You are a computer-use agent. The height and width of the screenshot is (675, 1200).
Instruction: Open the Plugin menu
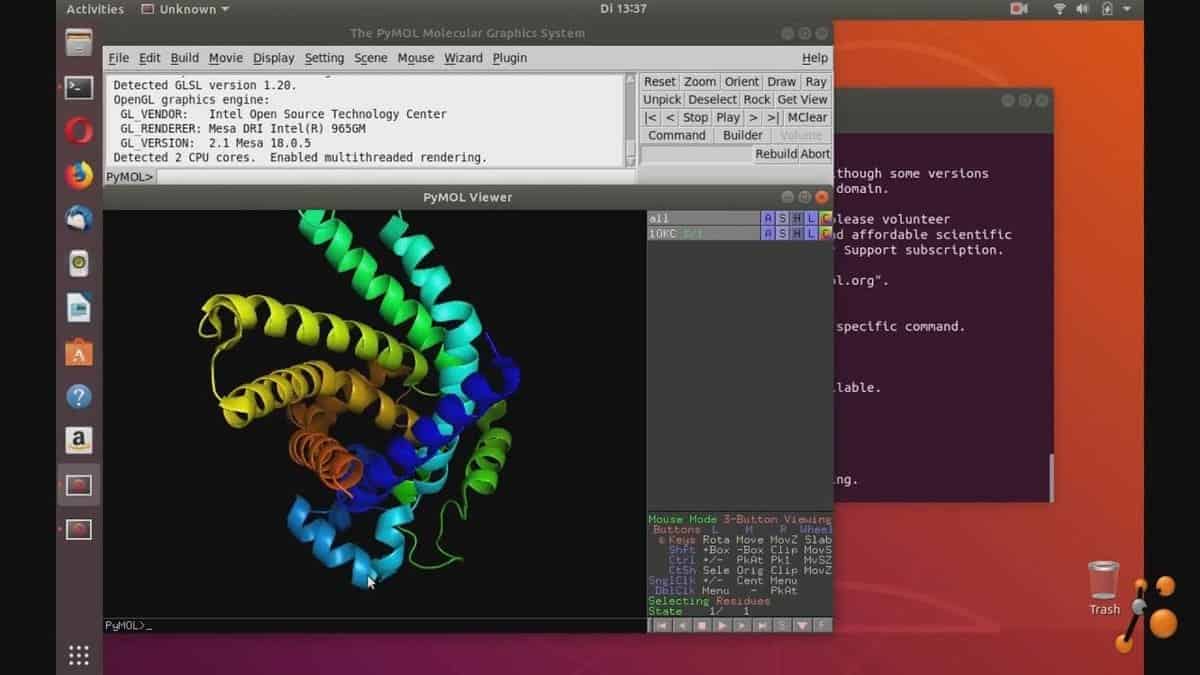510,58
